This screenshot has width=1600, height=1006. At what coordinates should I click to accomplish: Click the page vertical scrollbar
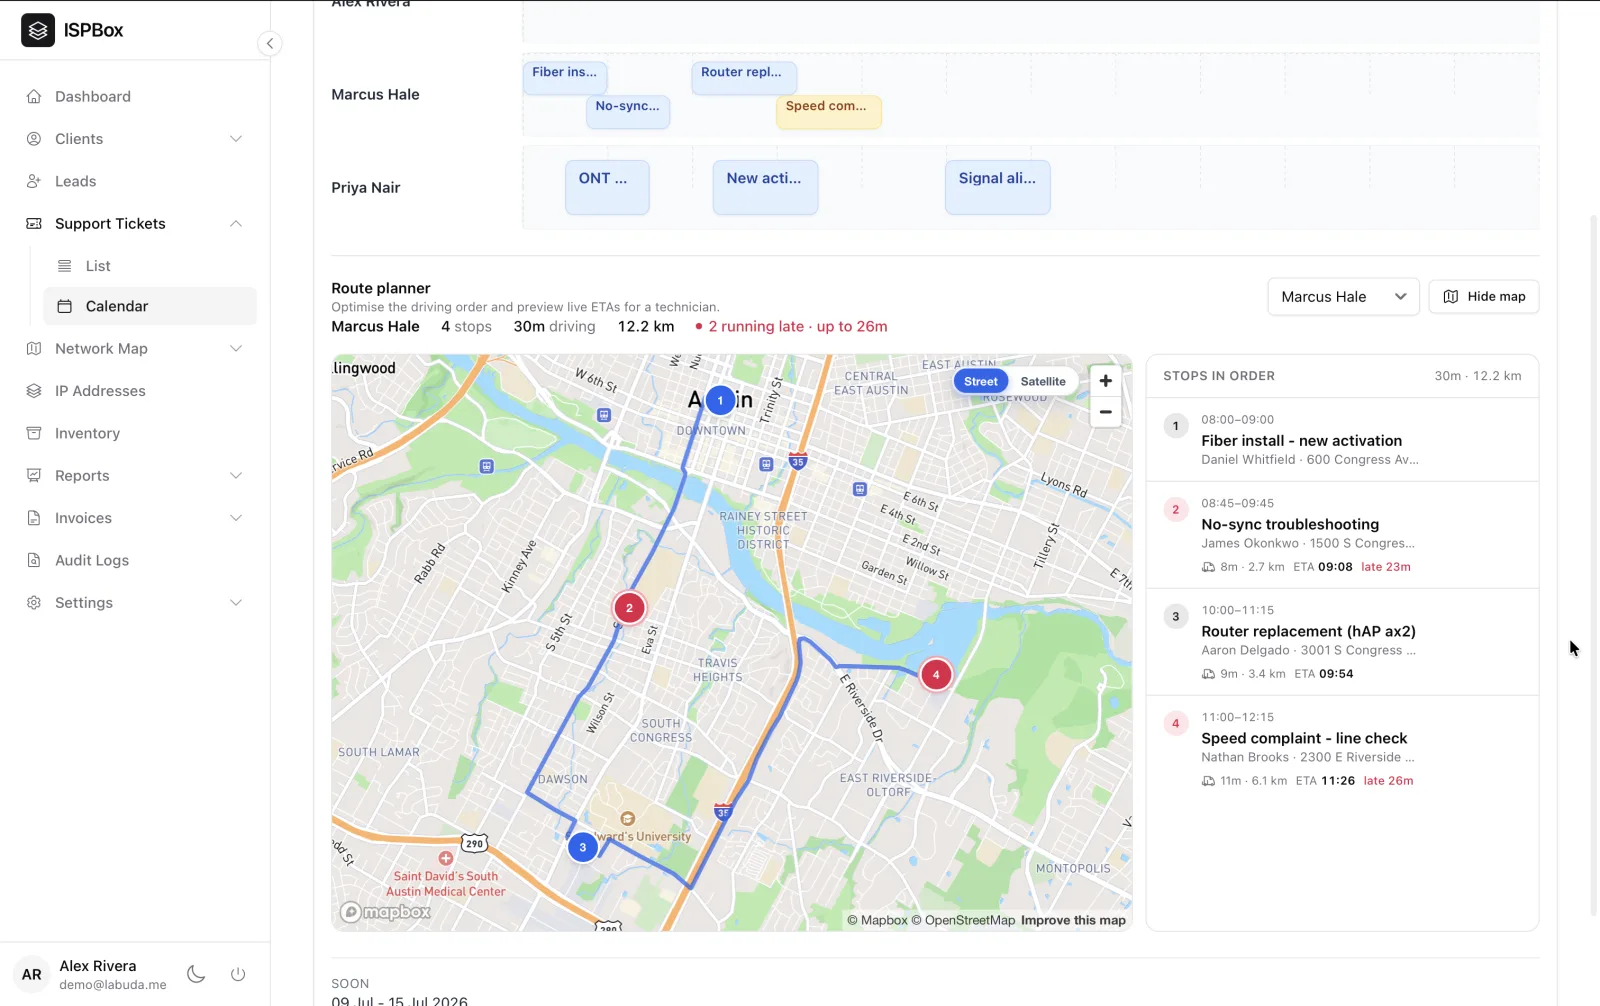point(1594,565)
